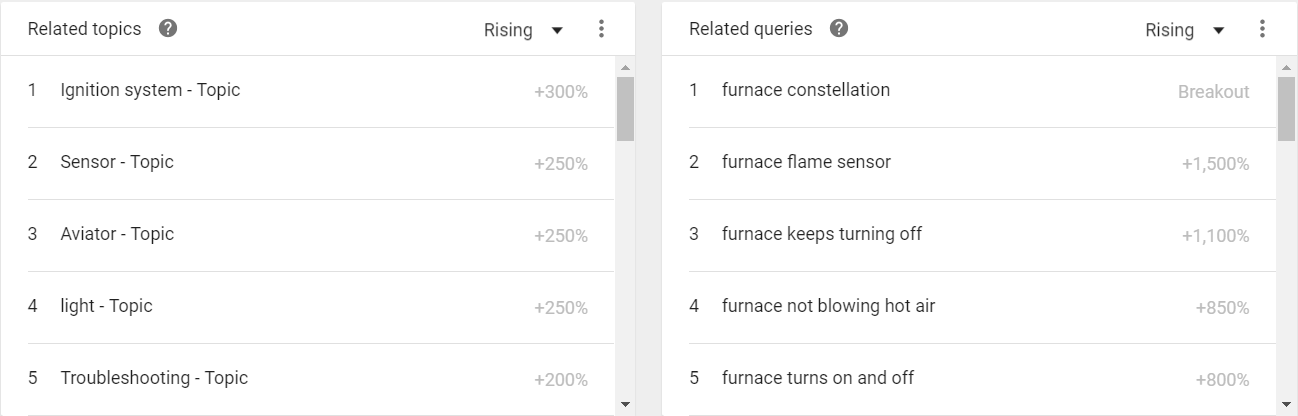Open furnace turns on and off query

817,378
